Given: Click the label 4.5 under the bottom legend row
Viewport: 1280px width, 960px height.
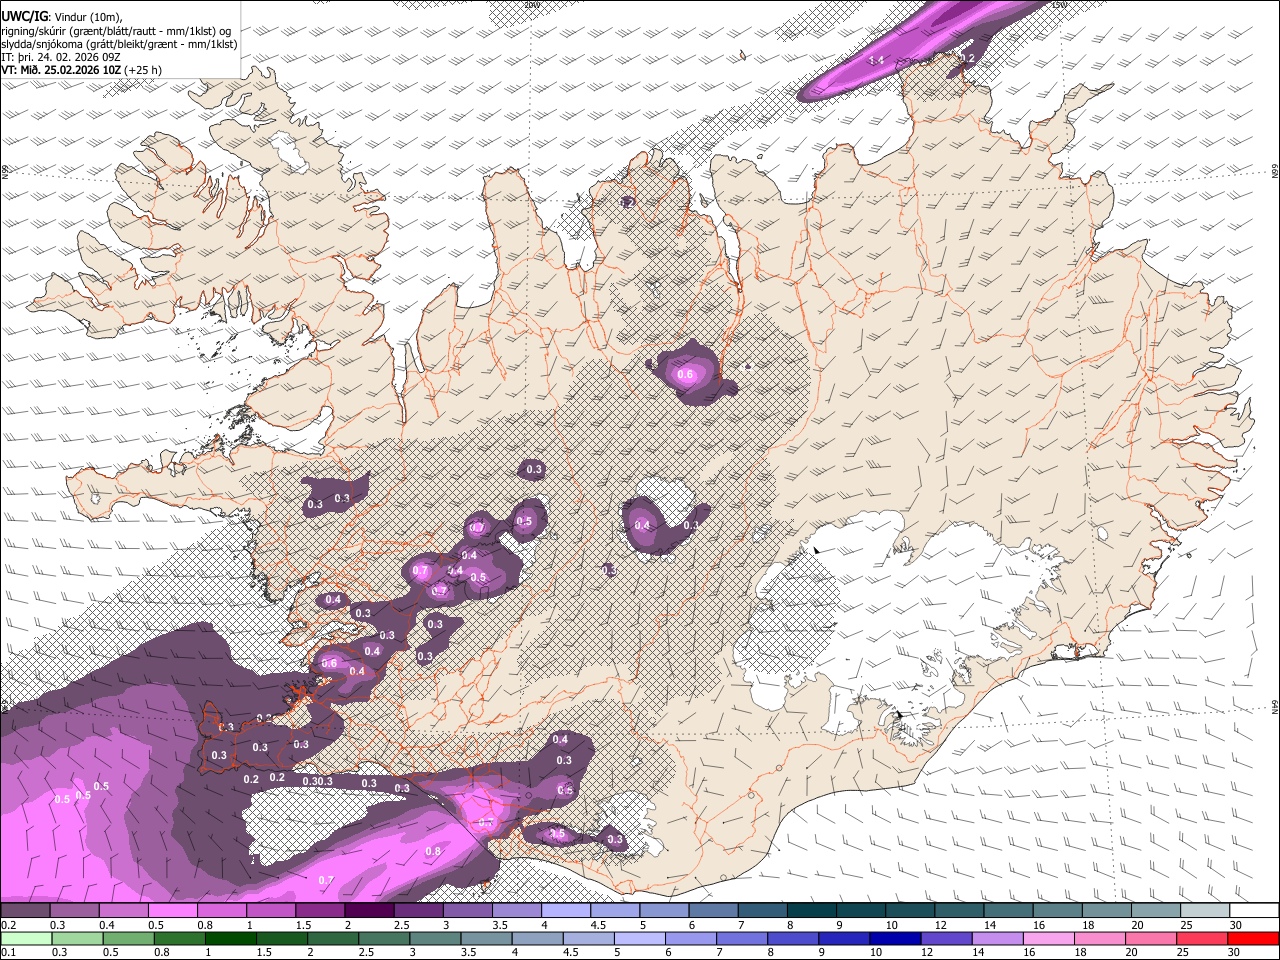Looking at the screenshot, I should tap(571, 952).
